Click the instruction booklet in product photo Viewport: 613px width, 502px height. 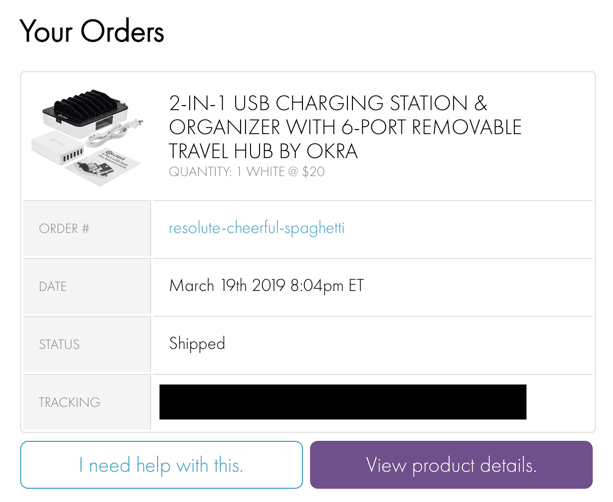click(x=105, y=166)
